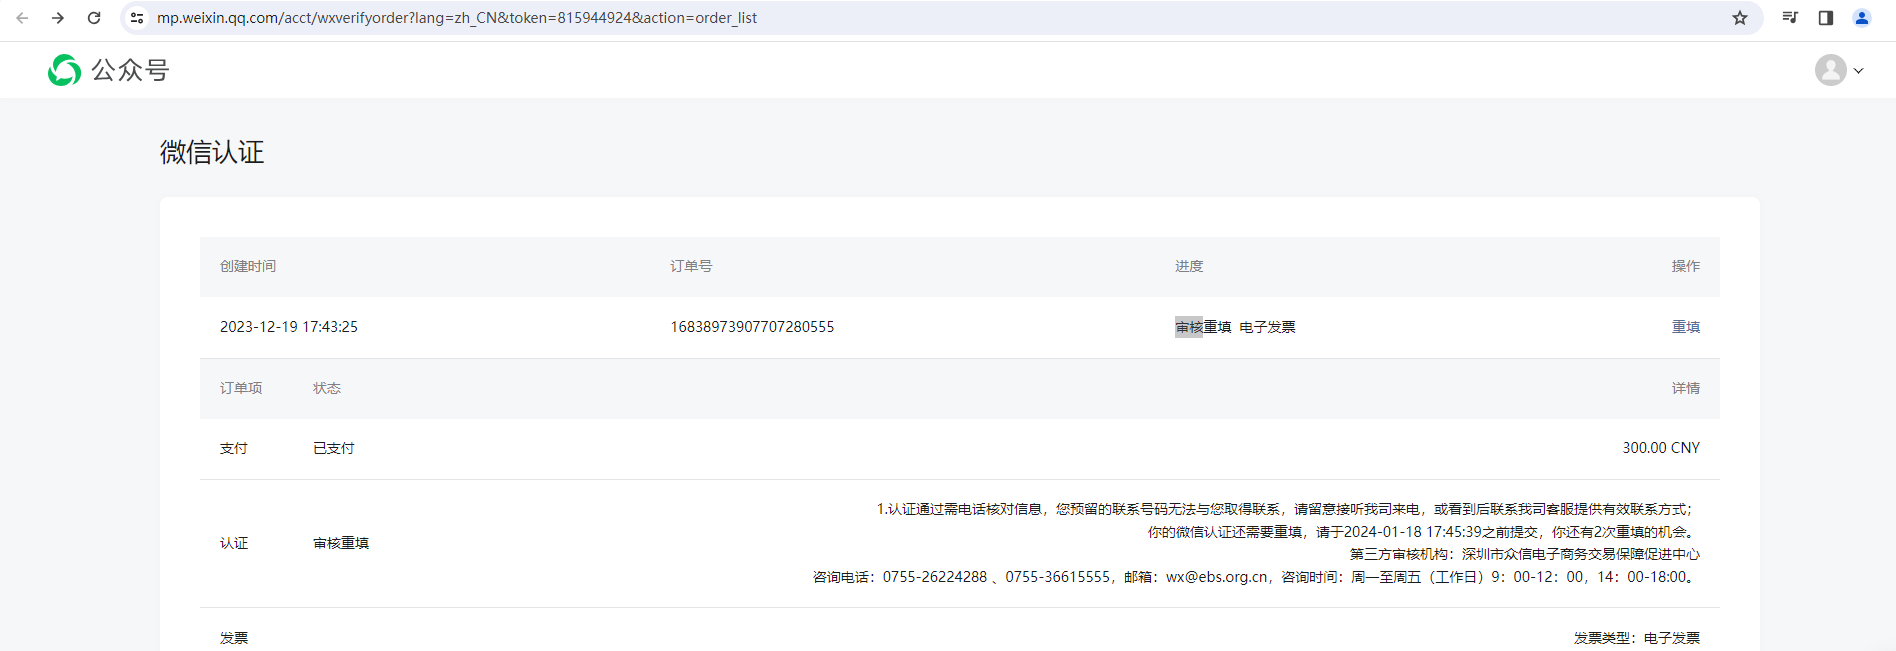Click the 订单号 column header
1896x651 pixels.
coord(691,266)
